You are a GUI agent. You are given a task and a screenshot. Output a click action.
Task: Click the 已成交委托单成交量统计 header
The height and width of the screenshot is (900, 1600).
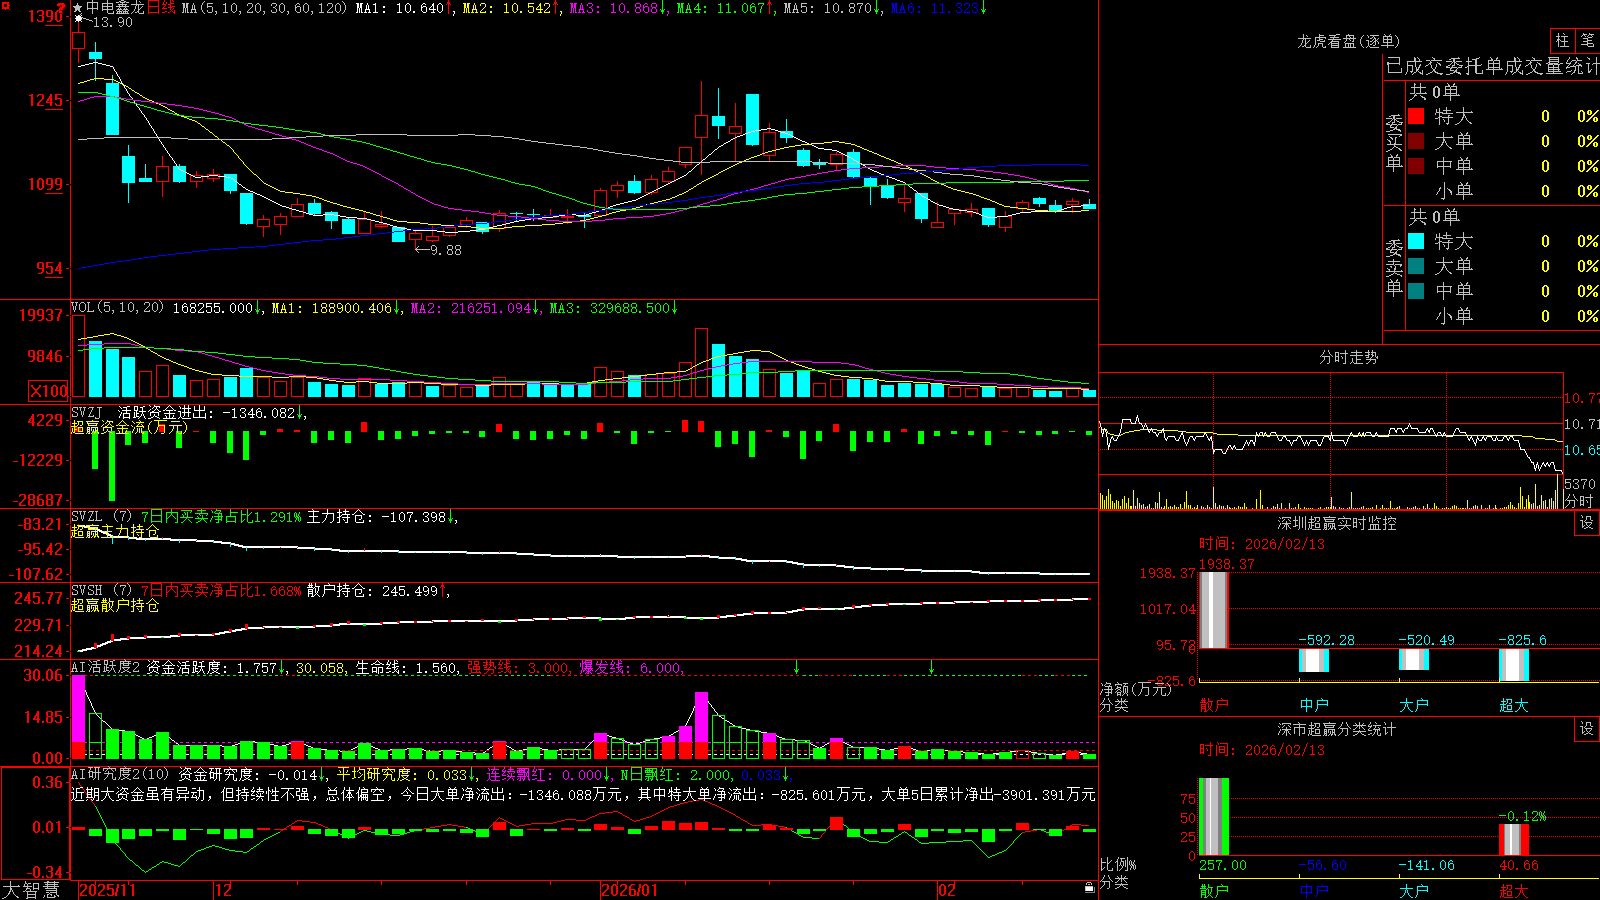pos(1492,67)
